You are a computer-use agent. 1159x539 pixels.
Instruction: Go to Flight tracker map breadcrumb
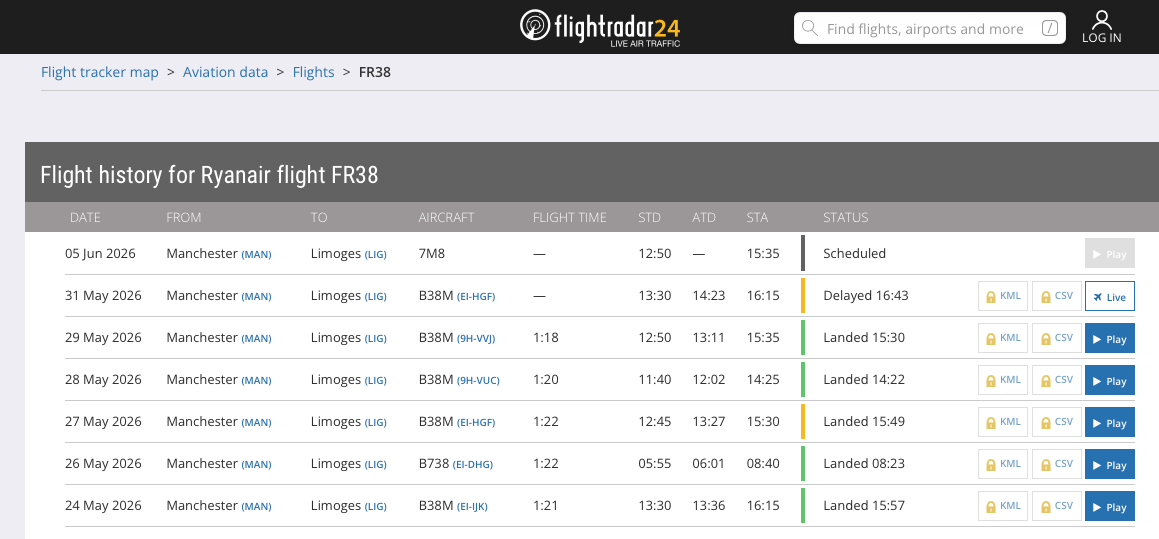point(100,72)
